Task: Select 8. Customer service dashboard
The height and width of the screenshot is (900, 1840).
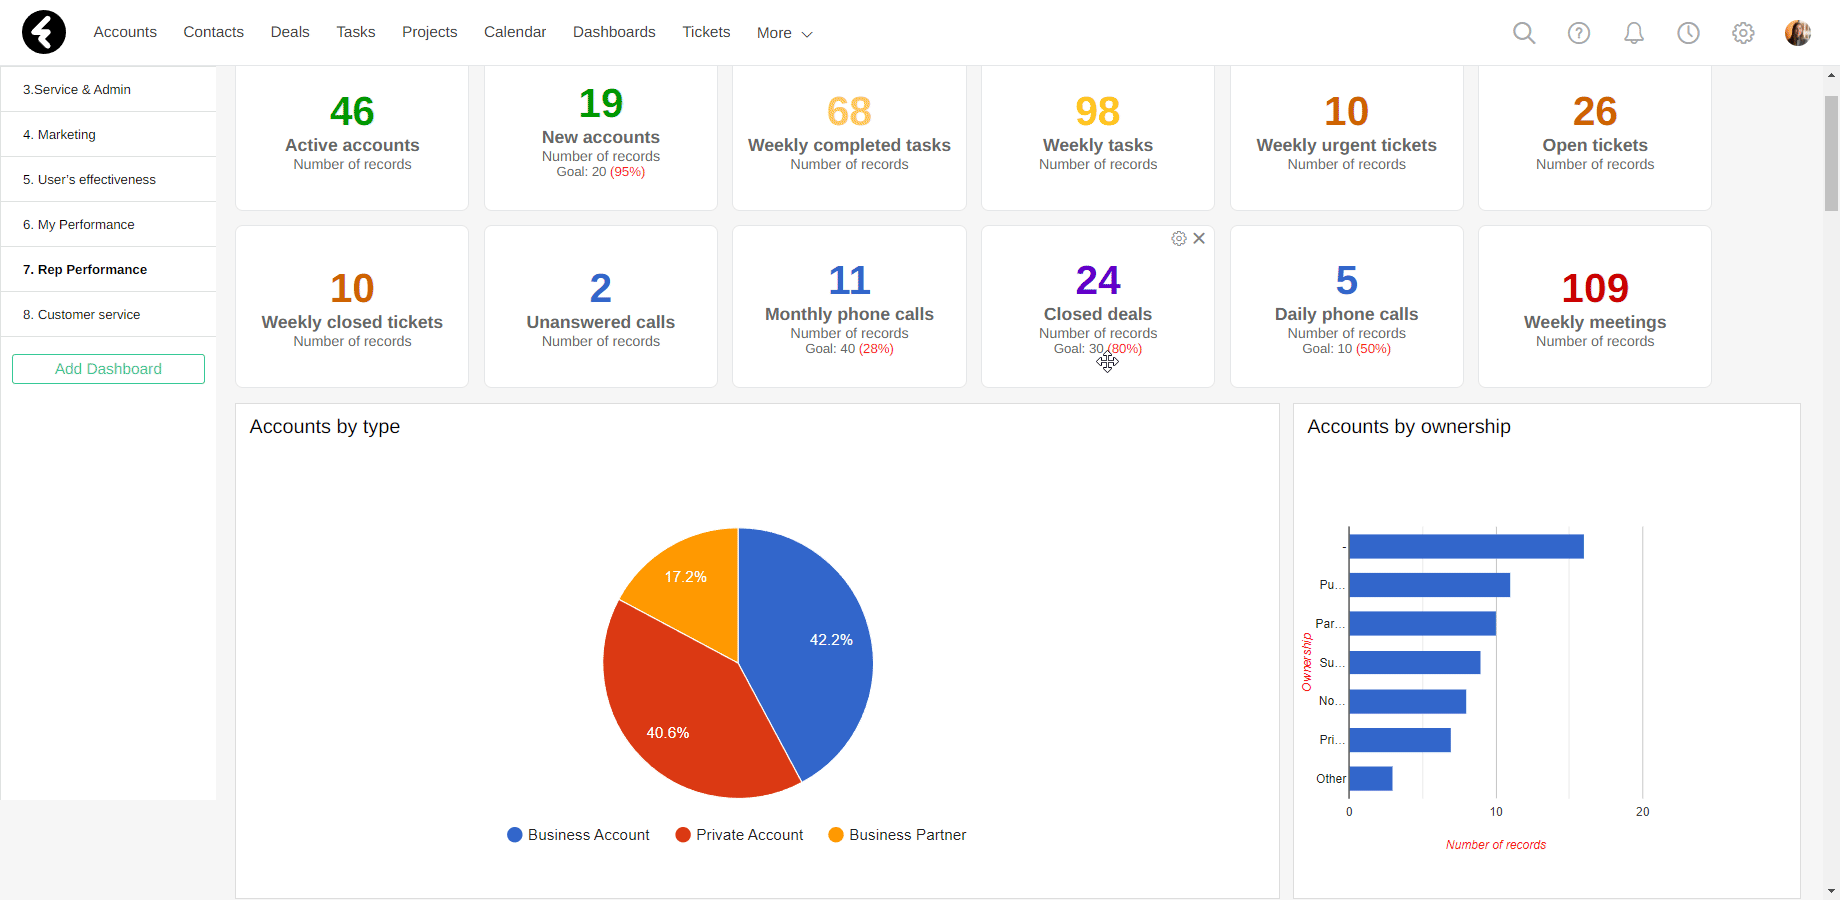Action: [x=108, y=314]
